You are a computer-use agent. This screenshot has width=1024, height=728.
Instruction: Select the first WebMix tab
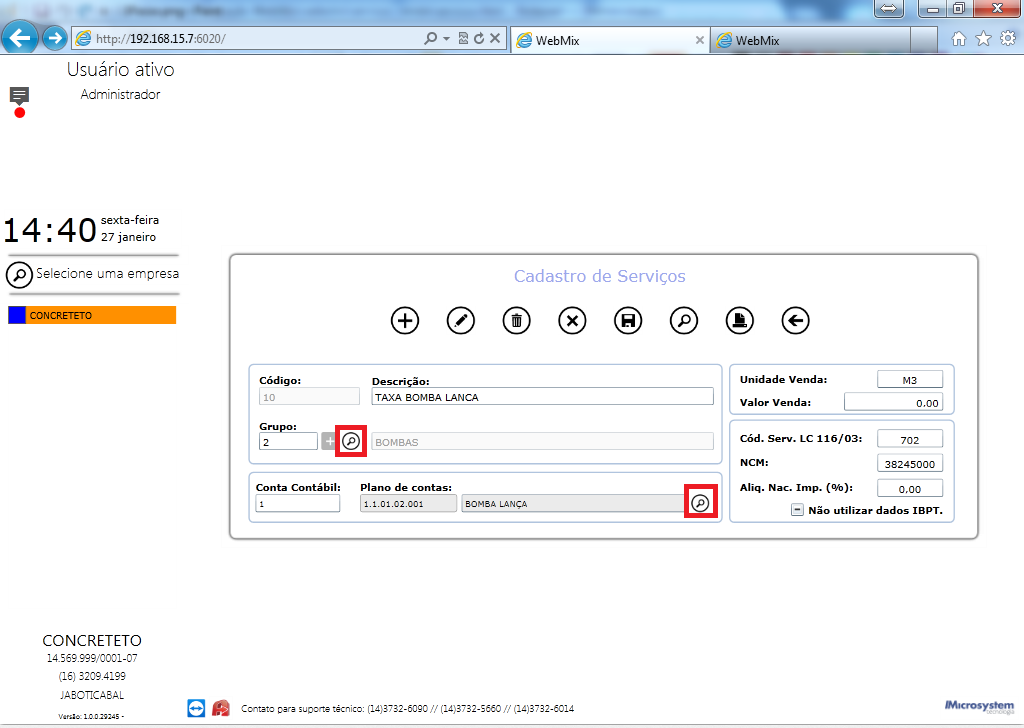[609, 40]
